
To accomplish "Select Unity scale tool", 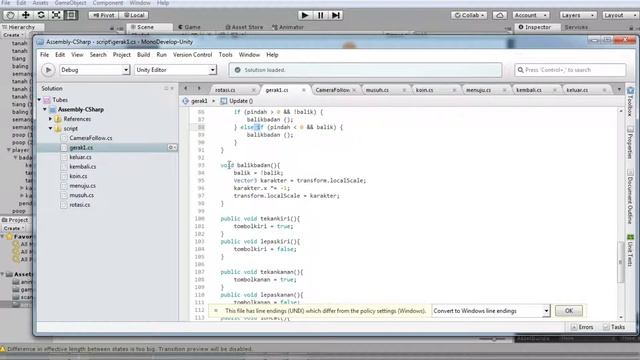I will click(56, 15).
